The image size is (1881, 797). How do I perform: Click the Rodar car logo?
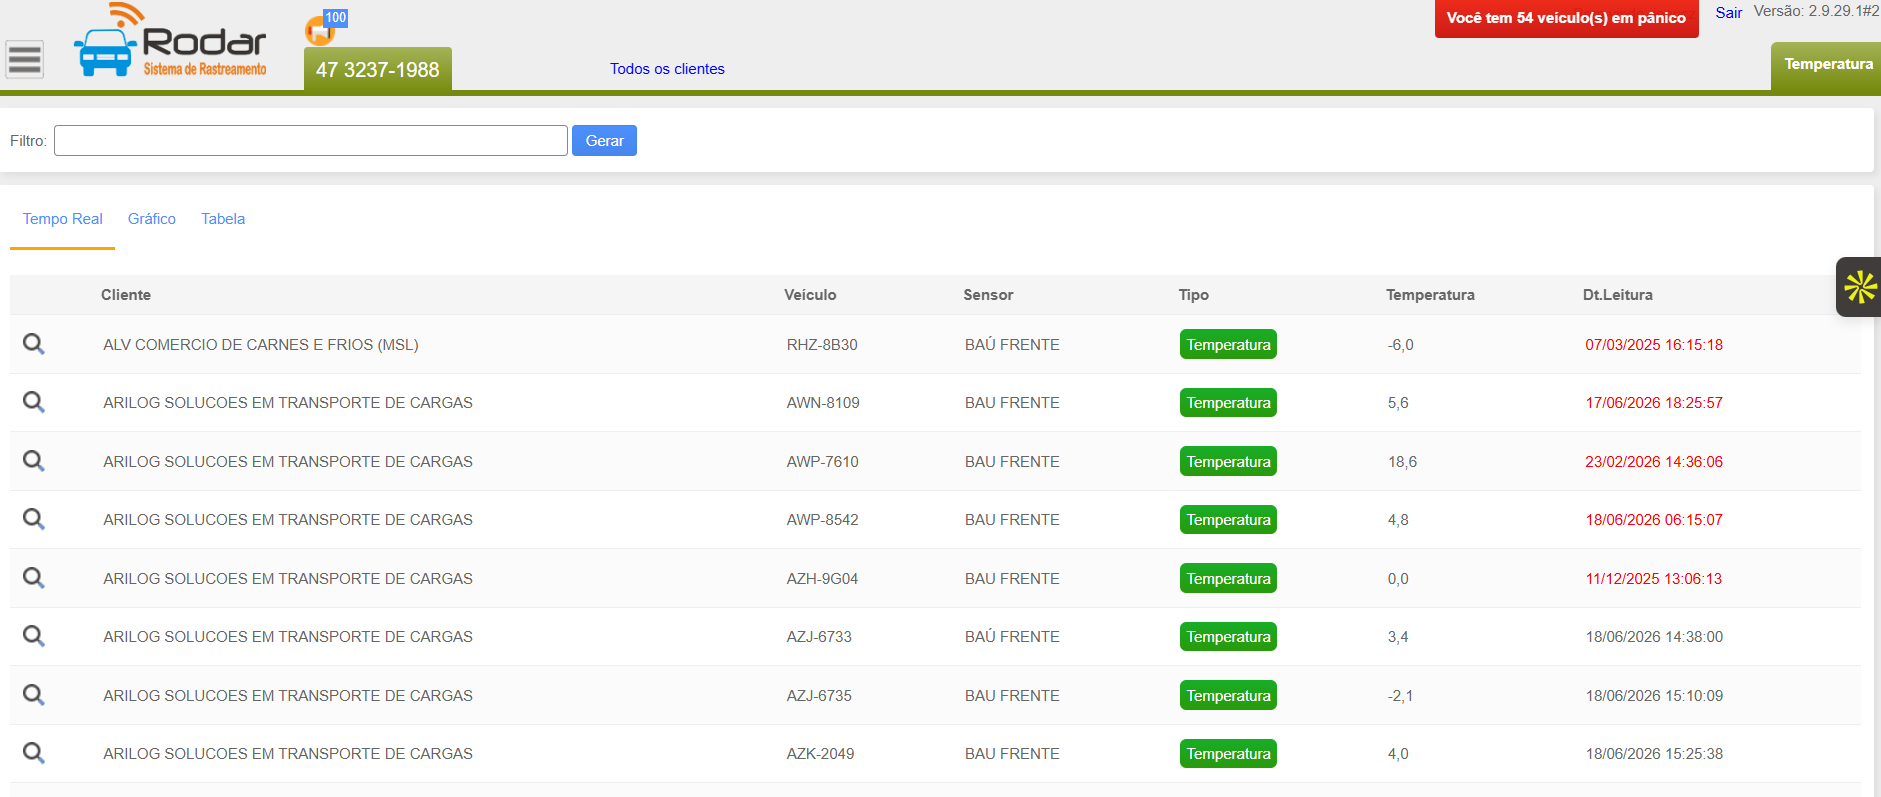click(170, 41)
